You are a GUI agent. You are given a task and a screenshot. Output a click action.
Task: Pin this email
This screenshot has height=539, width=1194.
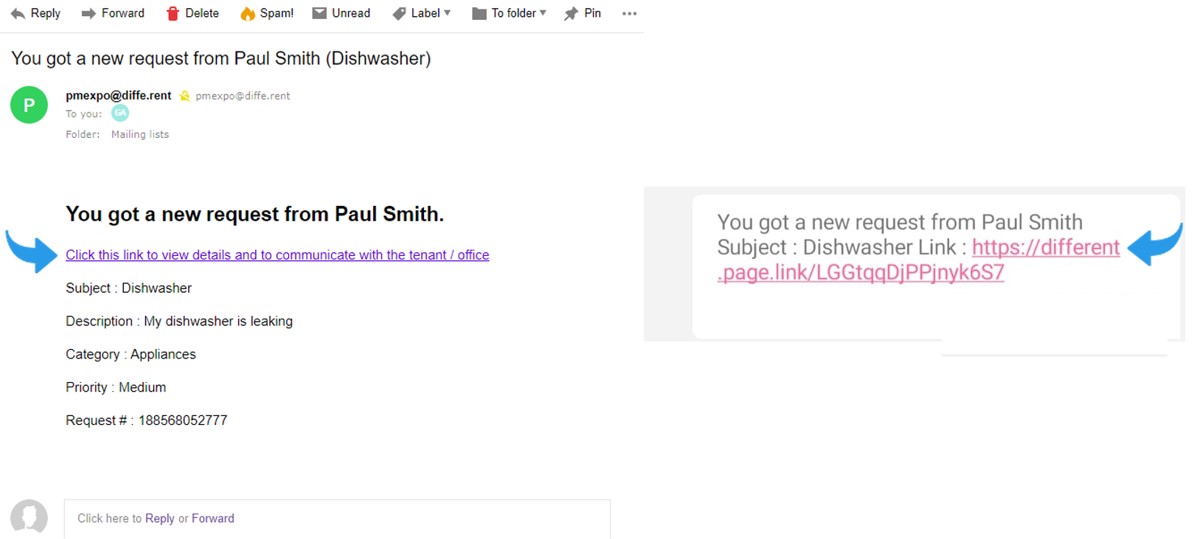coord(582,13)
